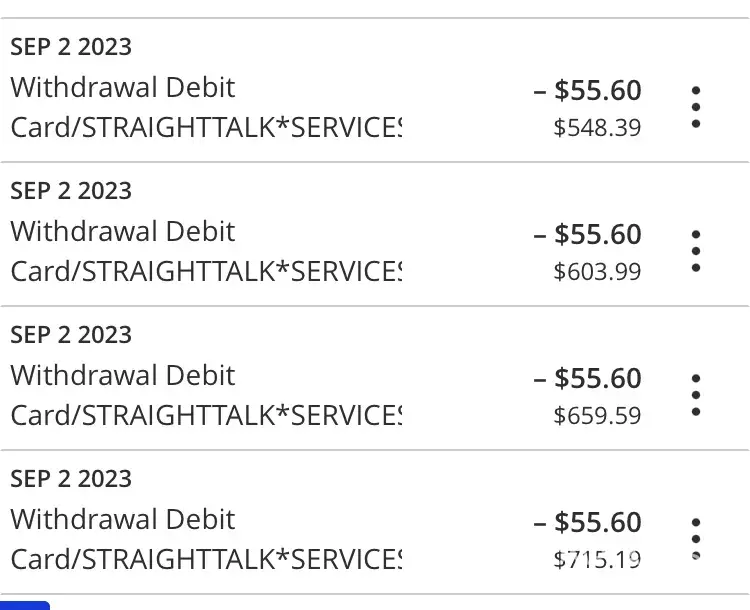750x610 pixels.
Task: Click the – $55.60 amount above $715.19
Action: tap(588, 522)
